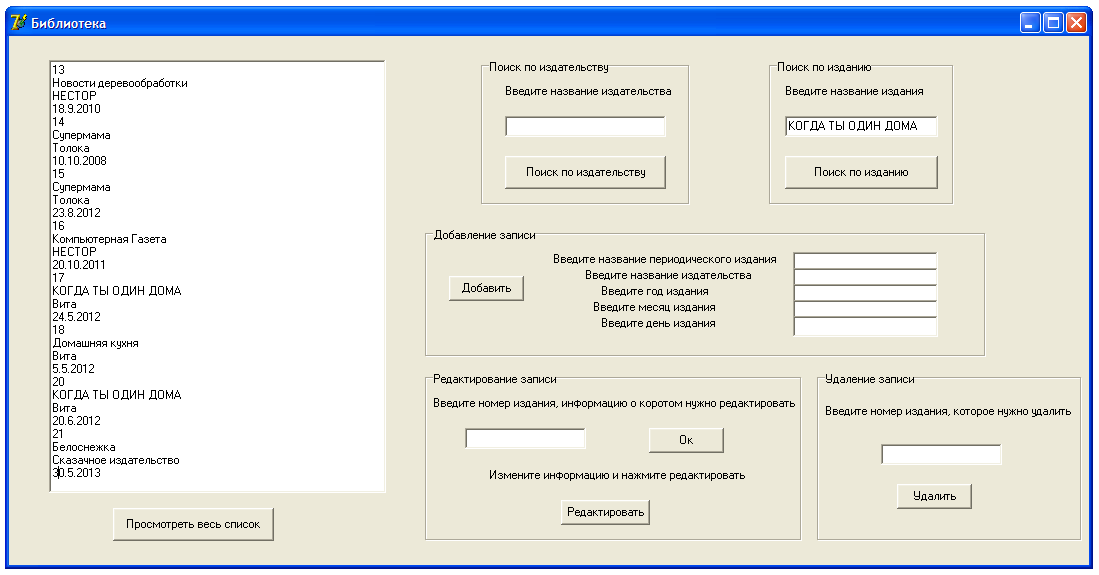Viewport: 1099px width, 575px height.
Task: Focus the publisher name search field
Action: 585,126
